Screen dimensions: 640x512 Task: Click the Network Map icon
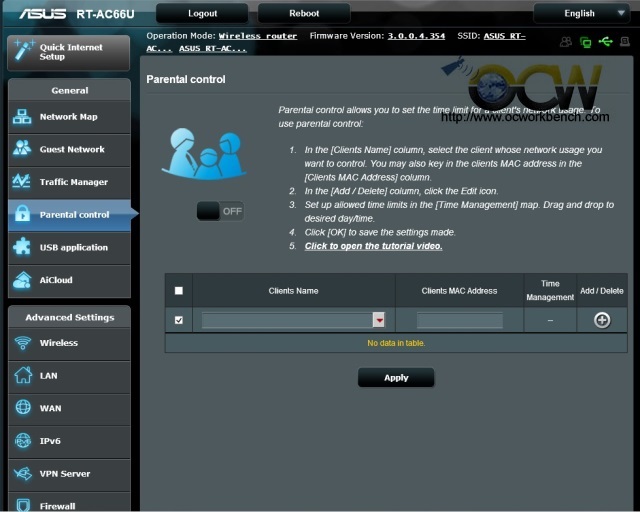(x=22, y=117)
